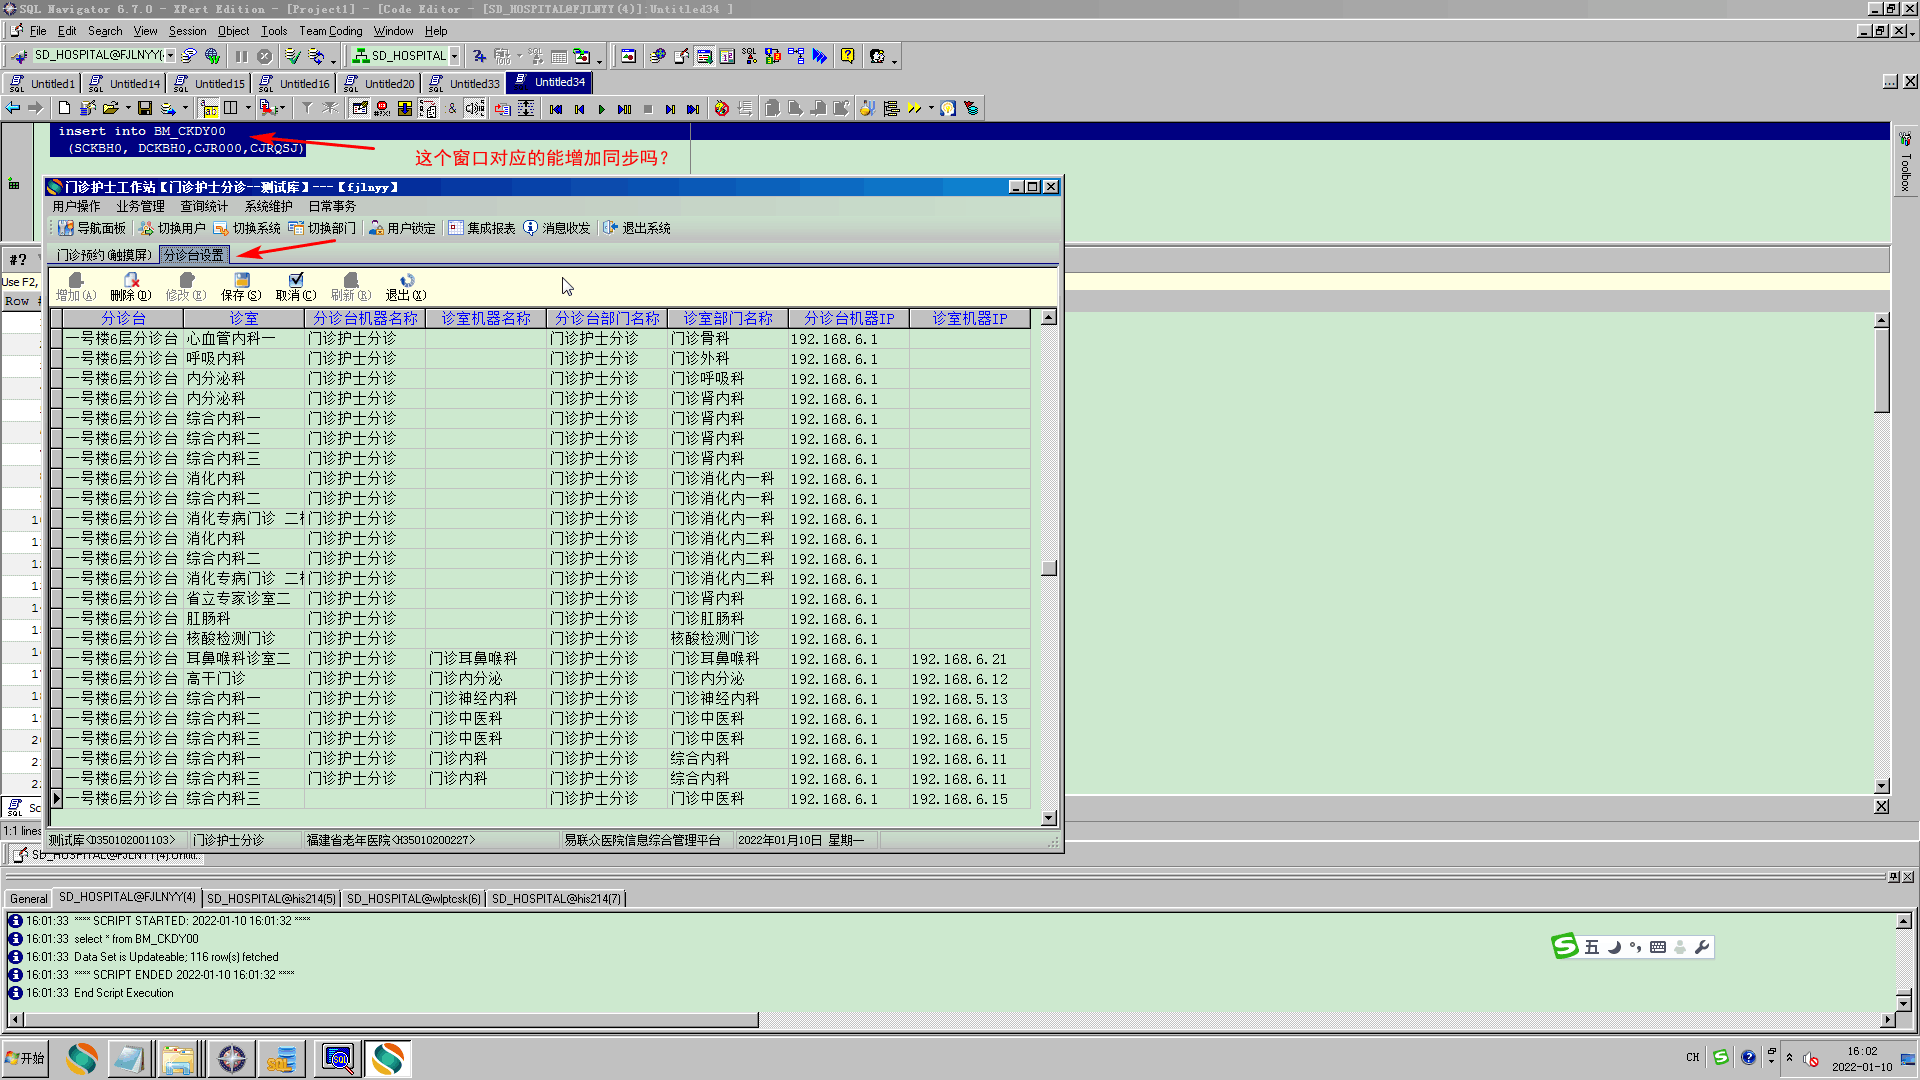Click the grid's vertical scrollbar thumb

(x=1049, y=568)
